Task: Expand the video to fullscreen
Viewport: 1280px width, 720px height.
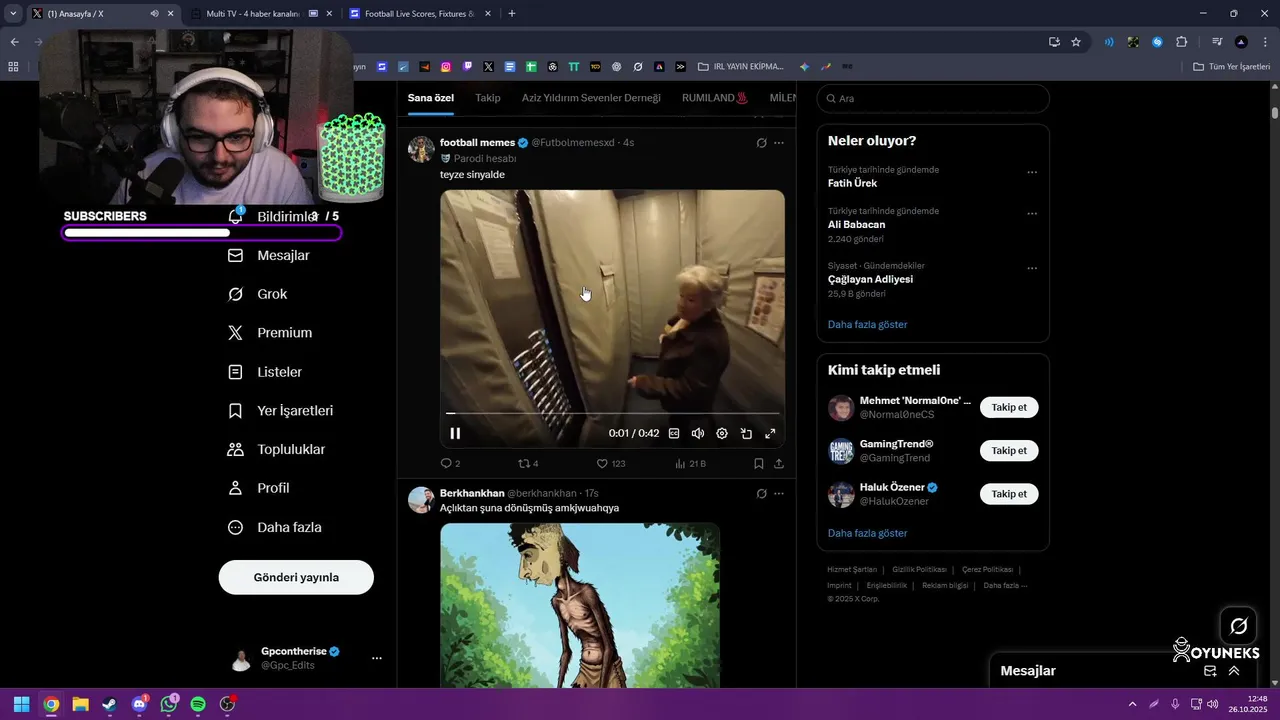Action: pyautogui.click(x=770, y=433)
